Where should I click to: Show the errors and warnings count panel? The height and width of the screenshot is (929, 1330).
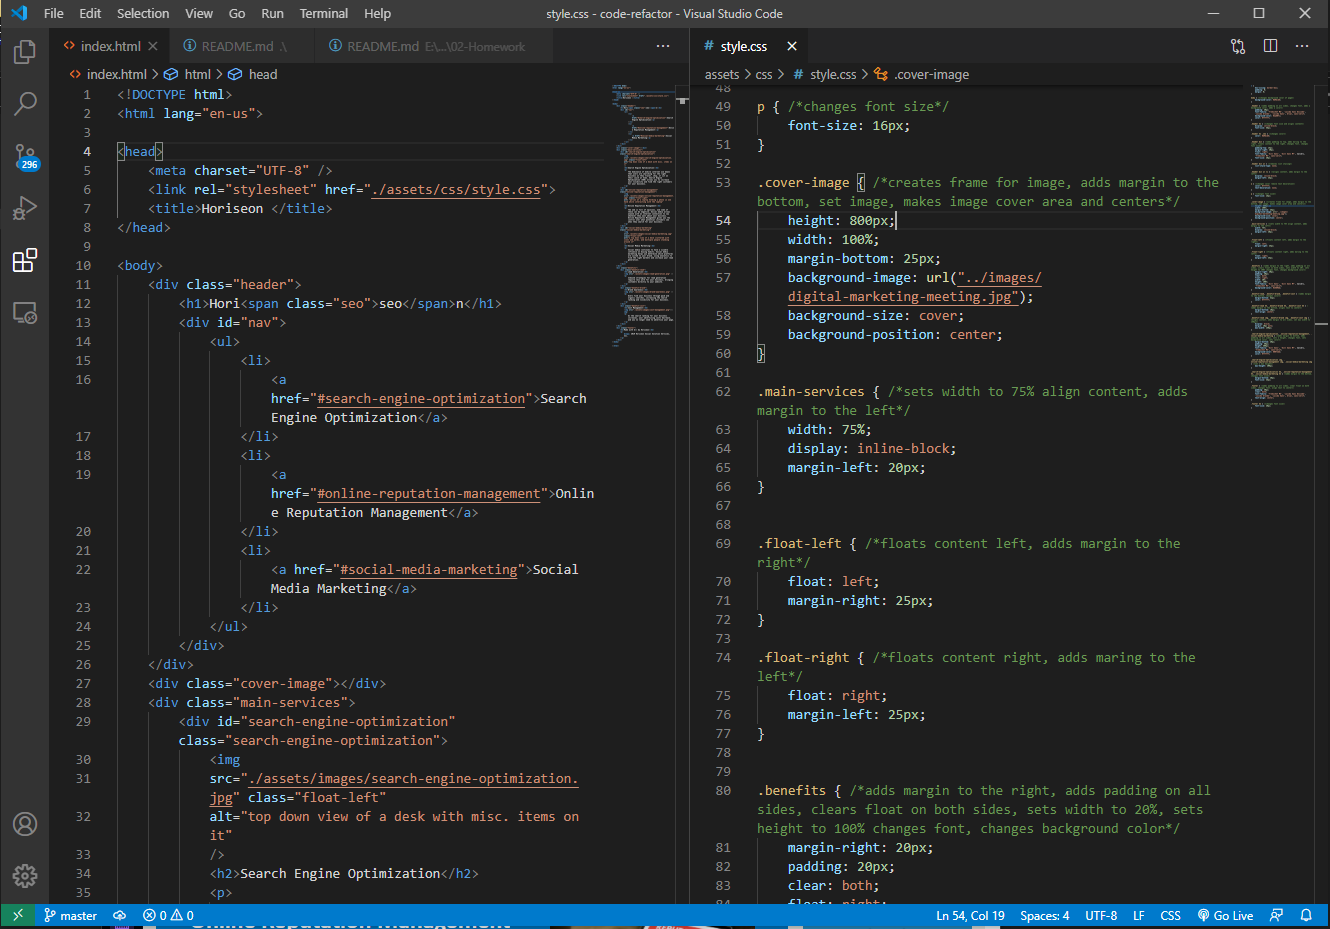[168, 915]
